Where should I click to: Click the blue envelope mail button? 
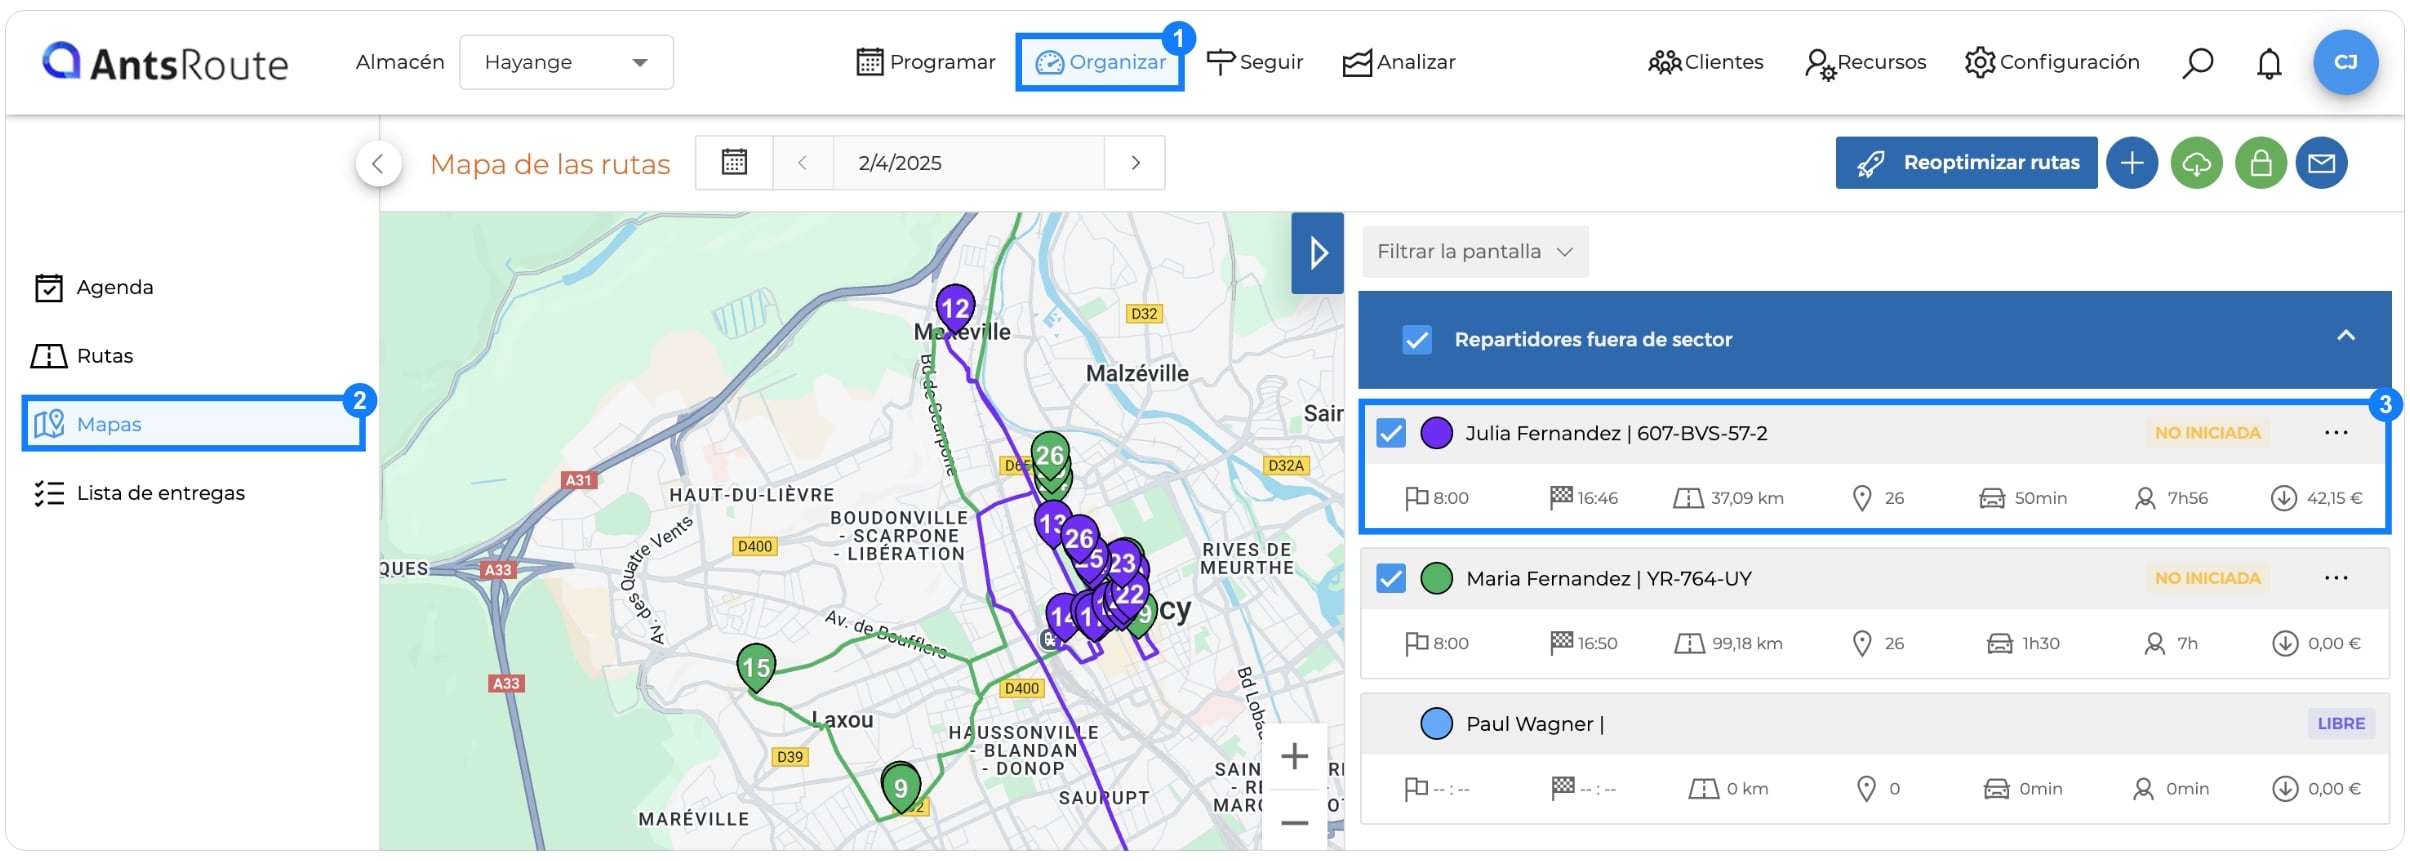click(2321, 162)
